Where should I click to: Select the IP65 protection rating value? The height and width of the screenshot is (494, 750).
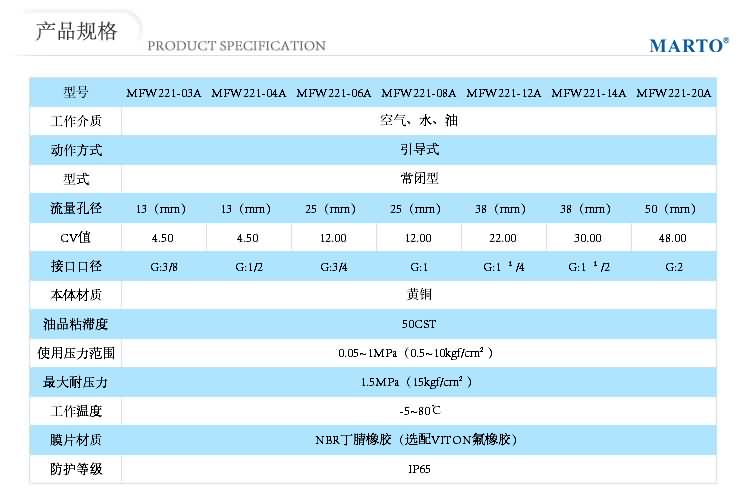[x=418, y=469]
